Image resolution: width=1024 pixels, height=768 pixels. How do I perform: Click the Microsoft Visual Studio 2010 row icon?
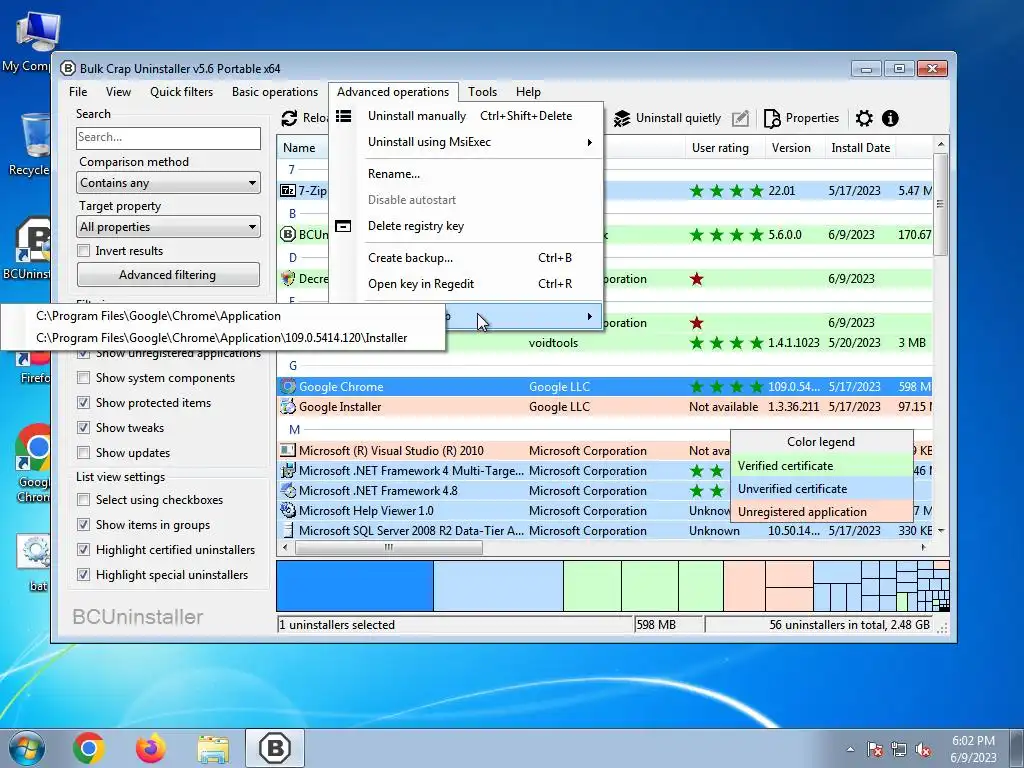click(287, 451)
